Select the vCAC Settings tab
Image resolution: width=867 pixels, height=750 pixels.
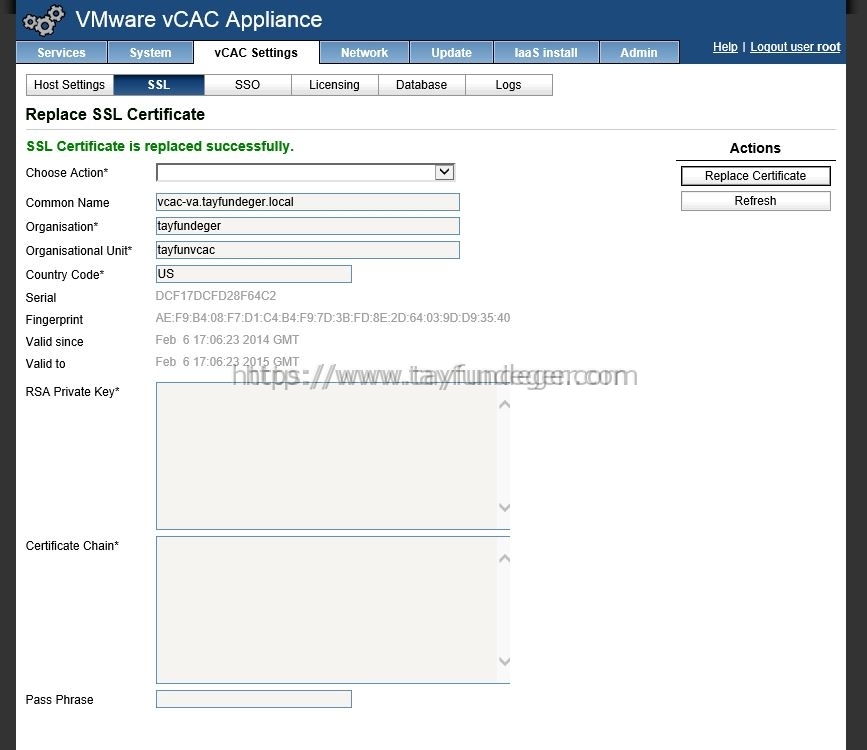coord(256,53)
